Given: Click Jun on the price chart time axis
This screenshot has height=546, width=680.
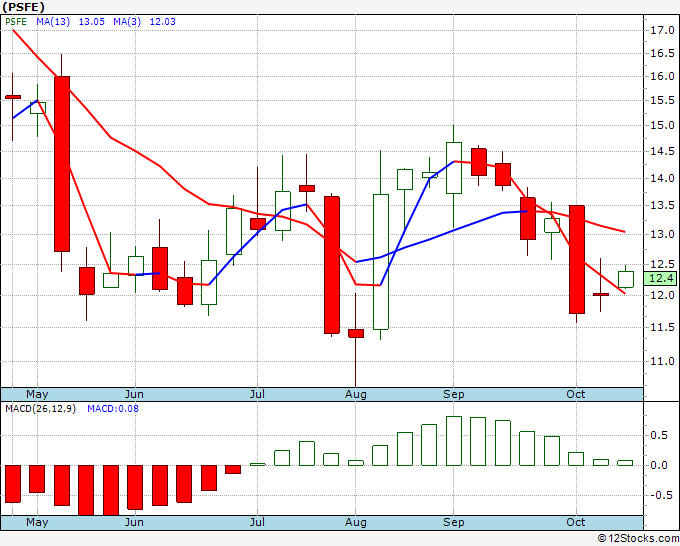Looking at the screenshot, I should point(134,394).
